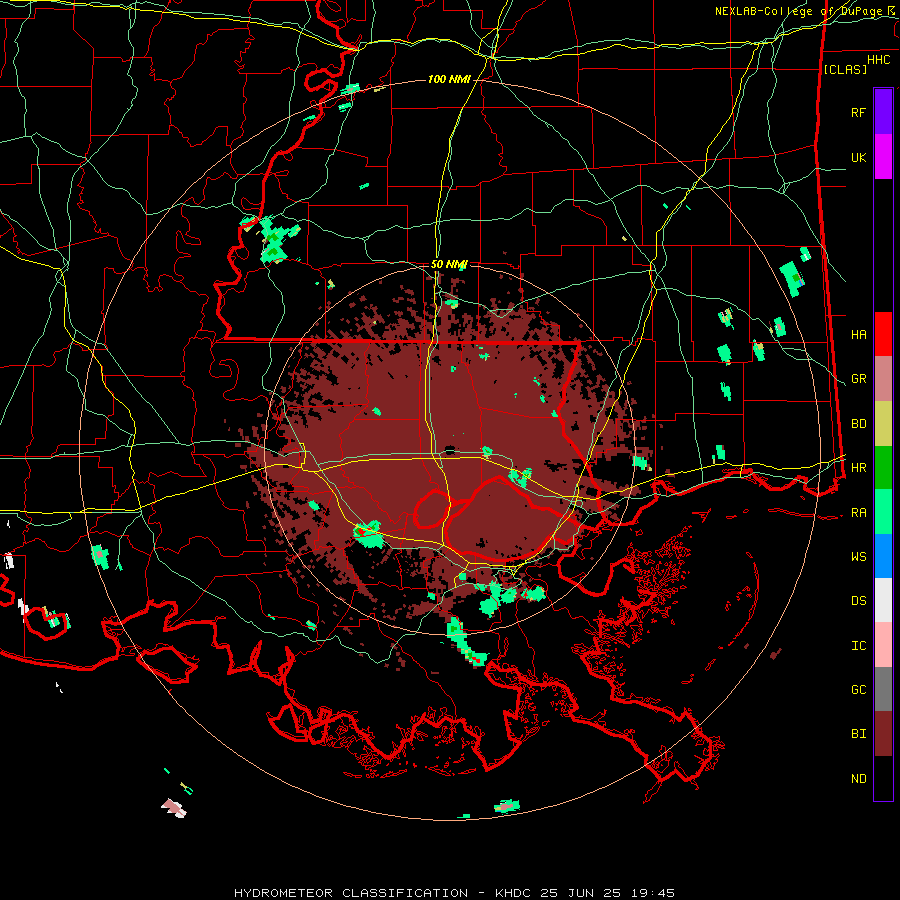Click the HA legend label
This screenshot has width=900, height=900.
point(859,335)
